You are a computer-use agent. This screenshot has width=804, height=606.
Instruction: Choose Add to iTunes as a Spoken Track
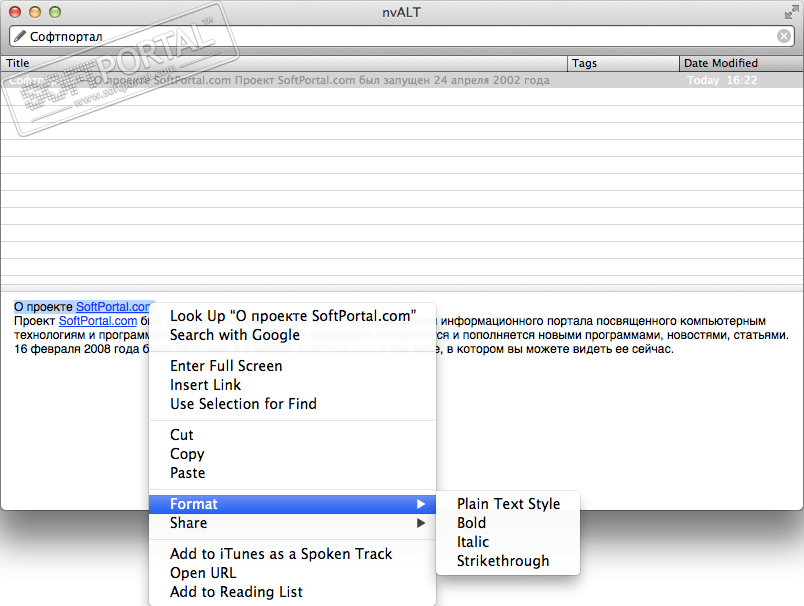click(293, 554)
